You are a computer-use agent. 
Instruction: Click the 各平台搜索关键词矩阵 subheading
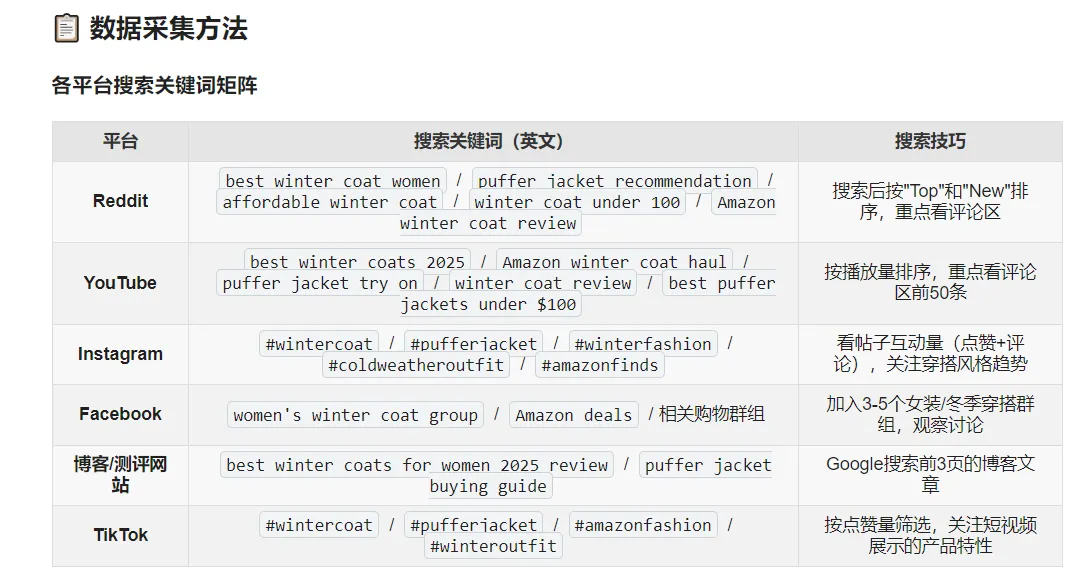[x=154, y=86]
